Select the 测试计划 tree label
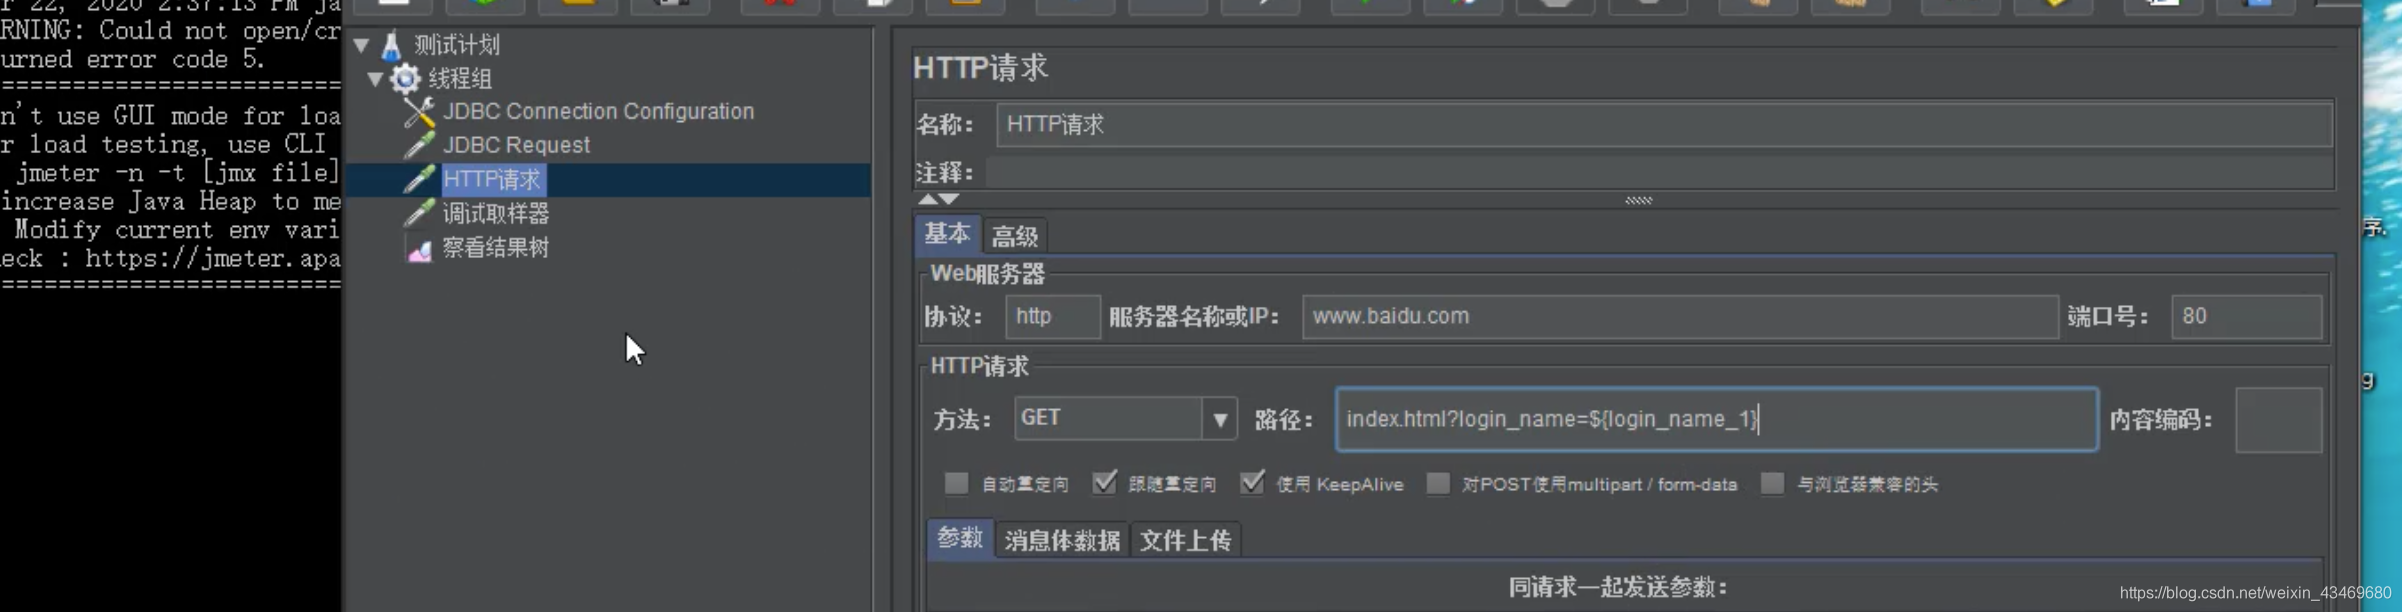 point(457,45)
